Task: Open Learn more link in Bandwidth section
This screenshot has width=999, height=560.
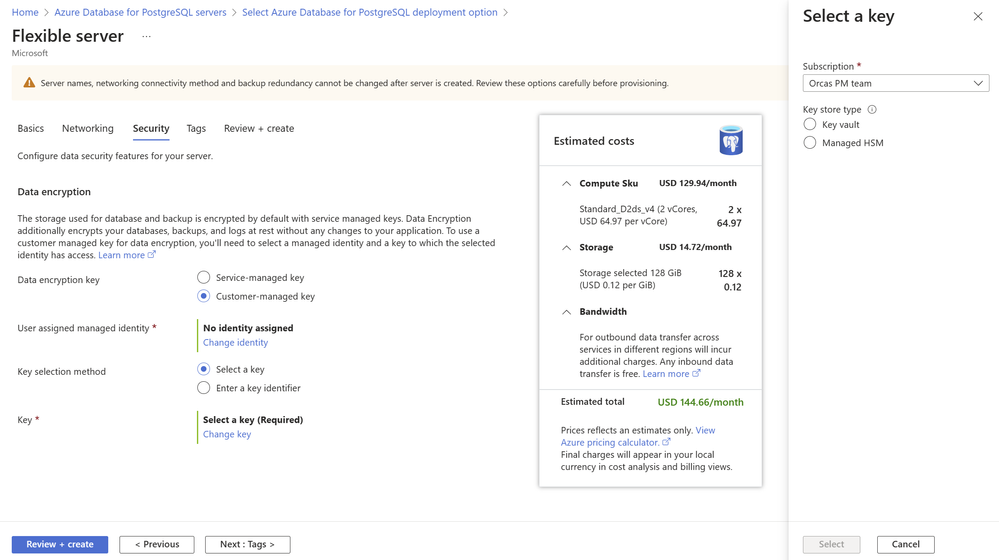Action: click(x=671, y=373)
